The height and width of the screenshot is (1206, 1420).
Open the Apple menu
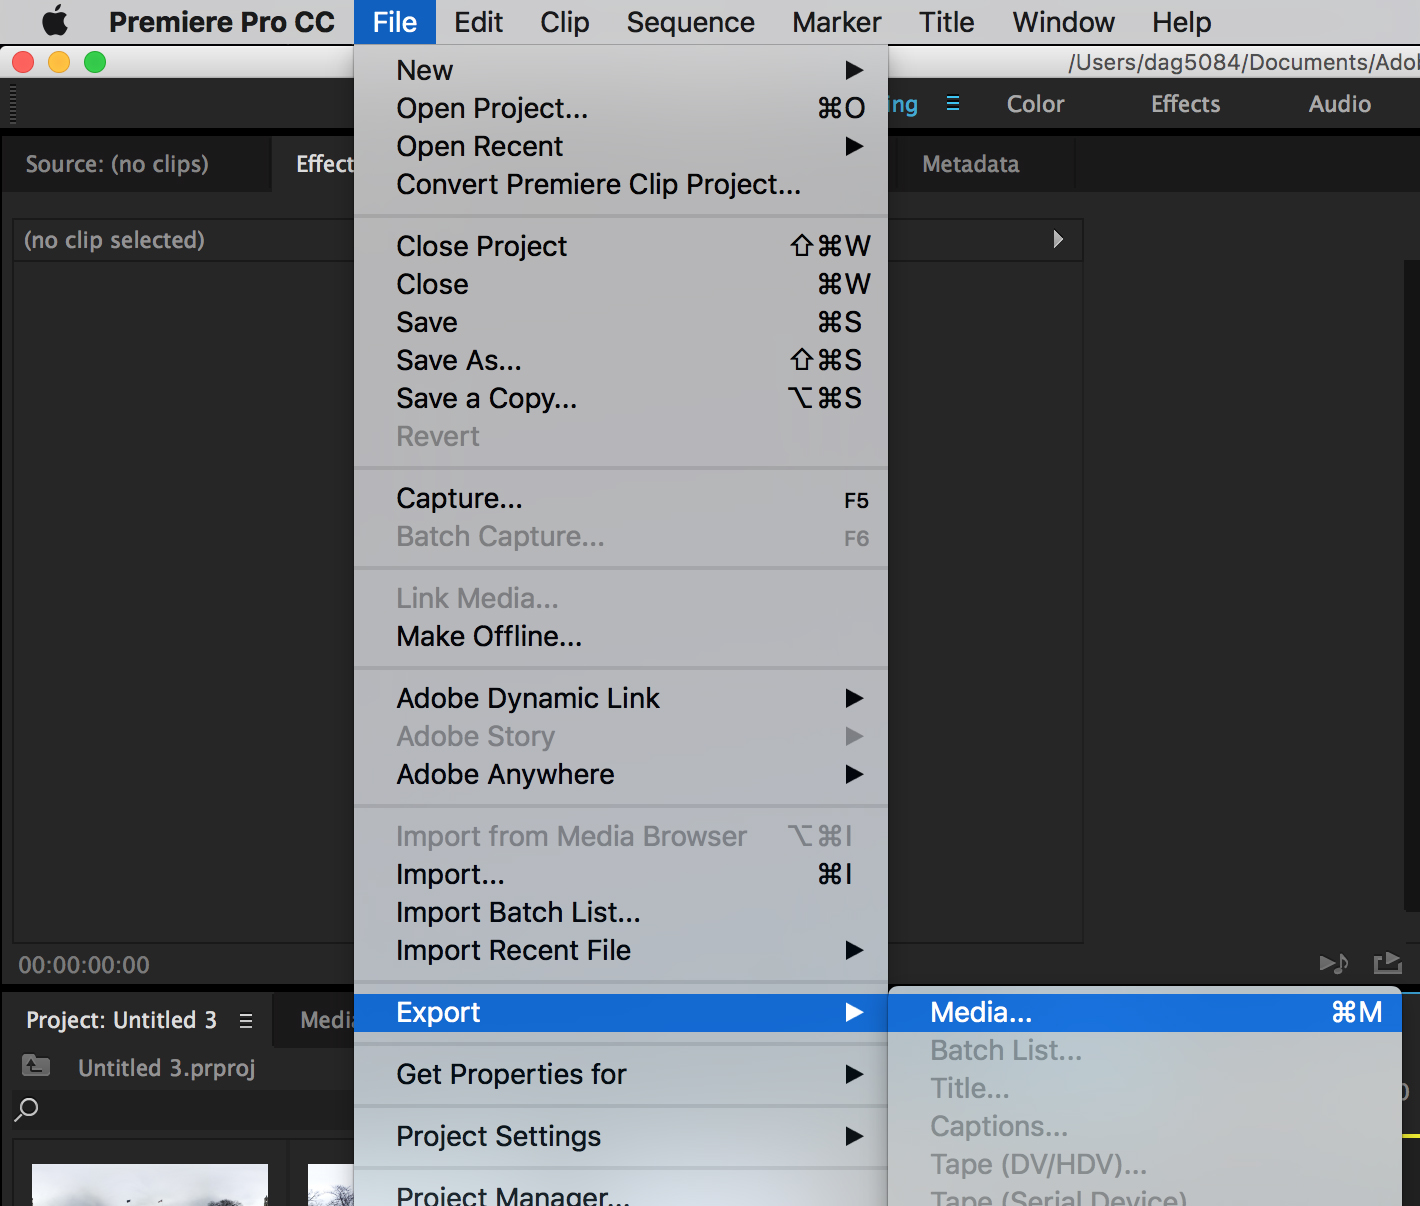coord(55,21)
